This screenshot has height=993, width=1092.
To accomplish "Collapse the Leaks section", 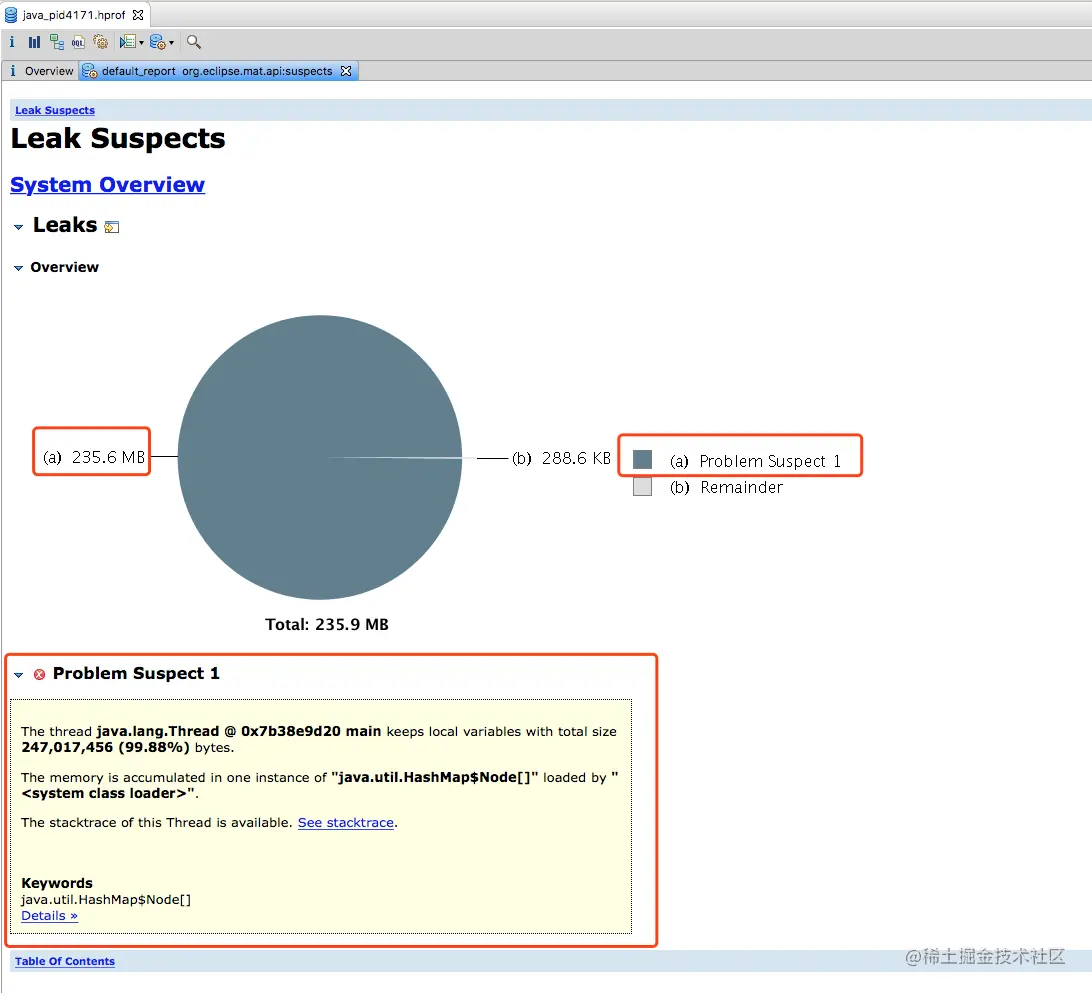I will click(18, 226).
